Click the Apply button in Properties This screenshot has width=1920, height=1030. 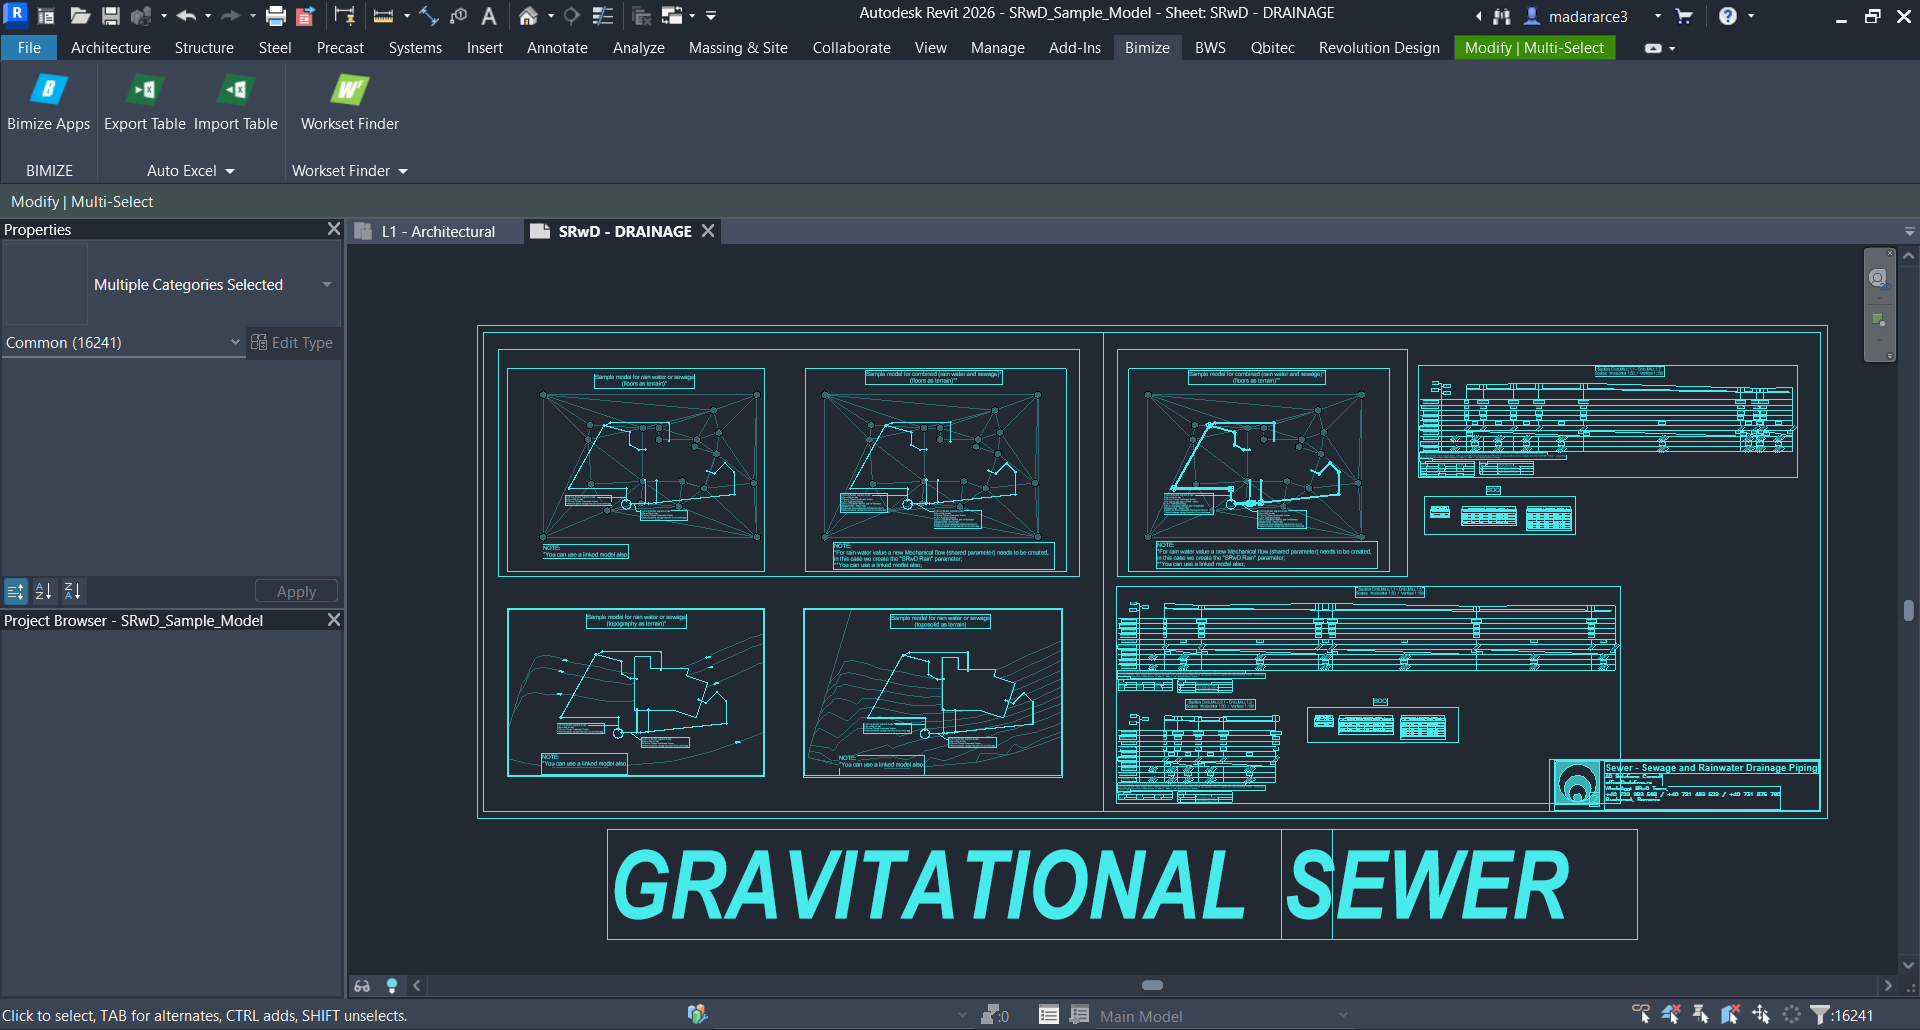(296, 592)
